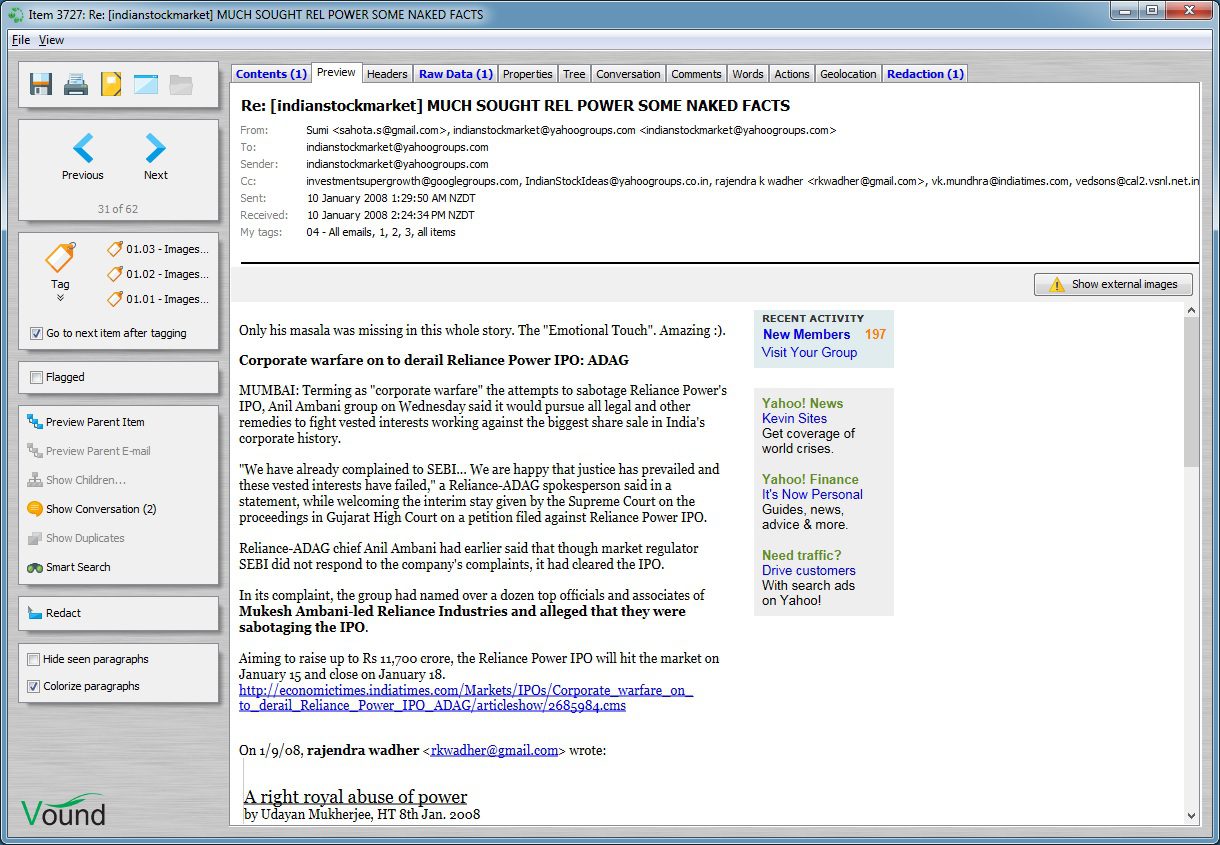Click the printer icon
Viewport: 1220px width, 845px height.
tap(76, 85)
